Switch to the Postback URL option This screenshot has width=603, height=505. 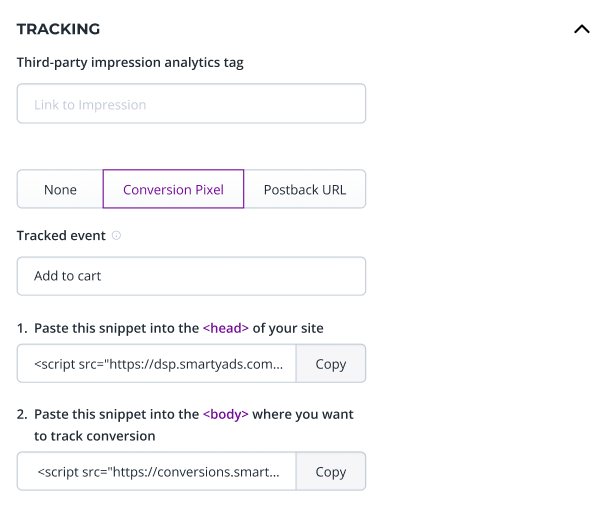(x=305, y=189)
